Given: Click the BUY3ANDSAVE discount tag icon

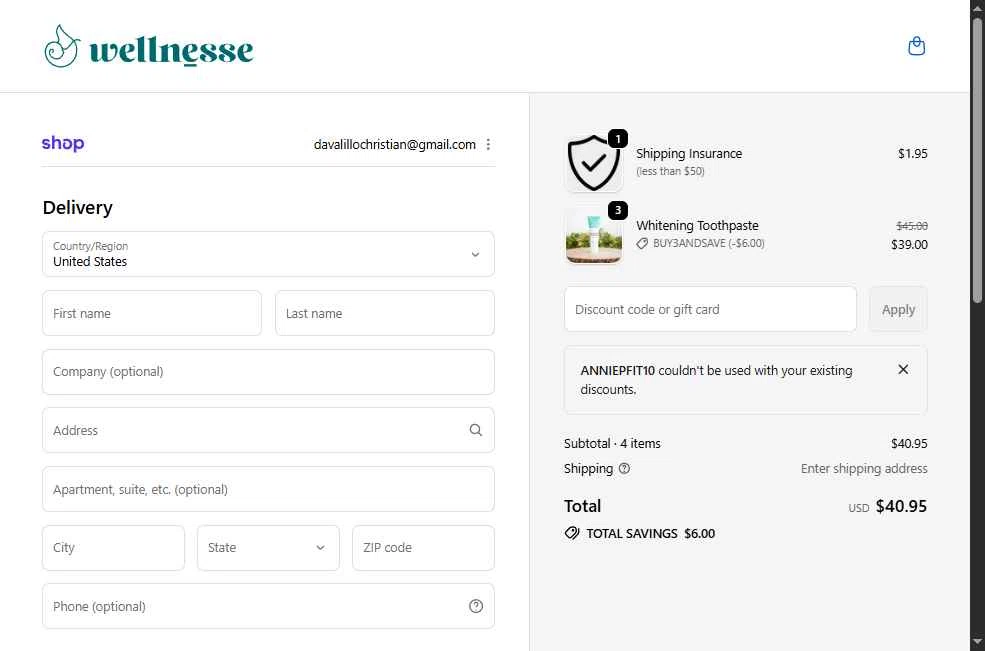Looking at the screenshot, I should (x=641, y=244).
